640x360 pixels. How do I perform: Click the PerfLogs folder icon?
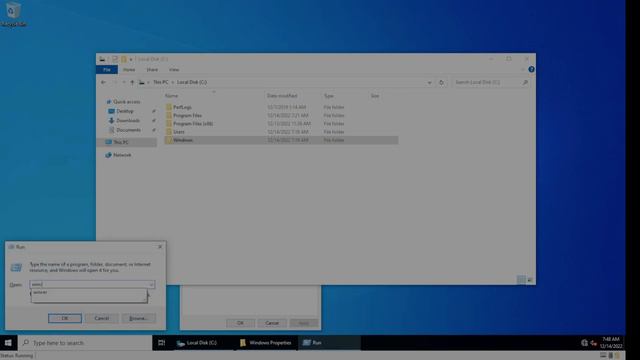point(169,107)
